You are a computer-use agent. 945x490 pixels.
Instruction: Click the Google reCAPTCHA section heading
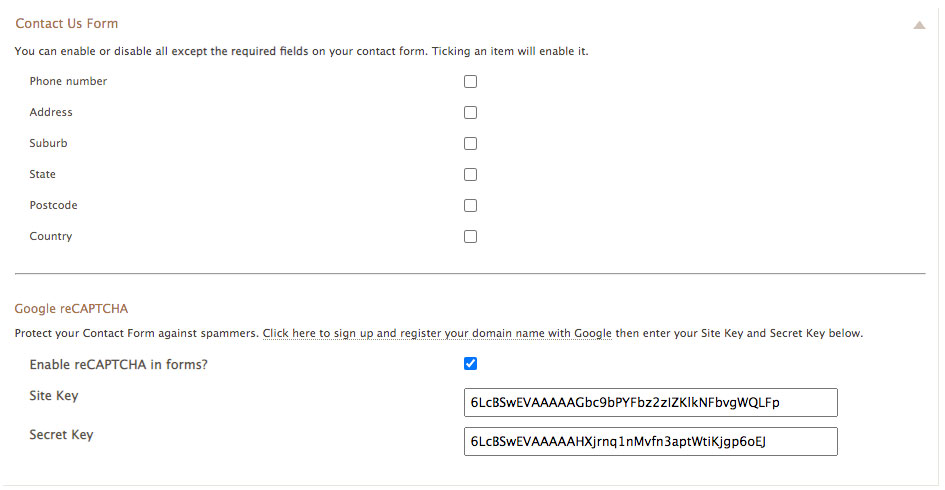71,309
